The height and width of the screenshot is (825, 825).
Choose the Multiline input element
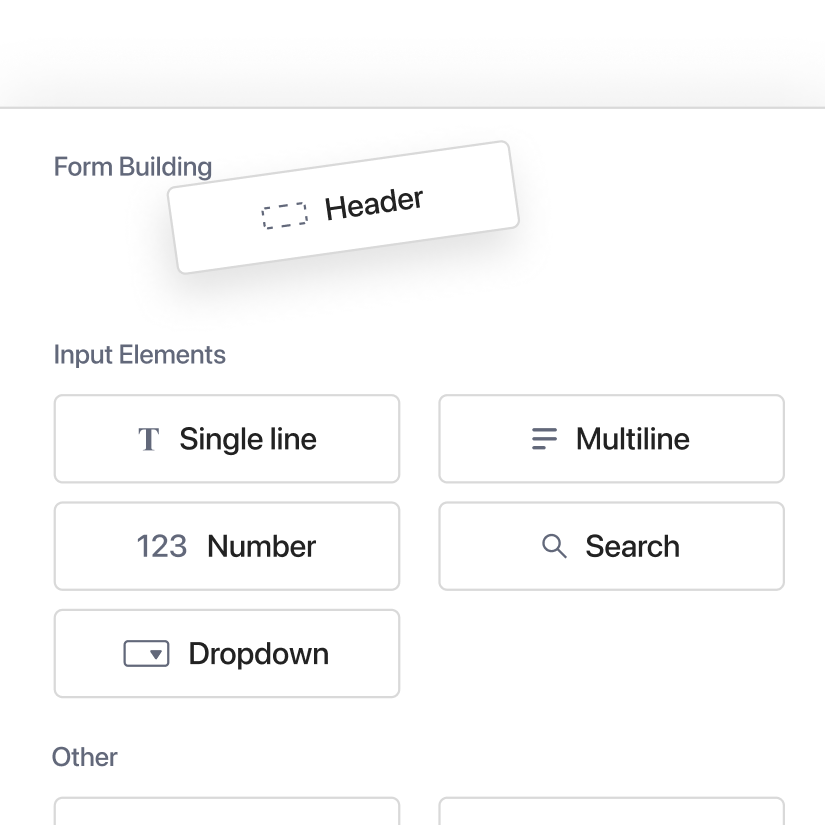[x=611, y=439]
